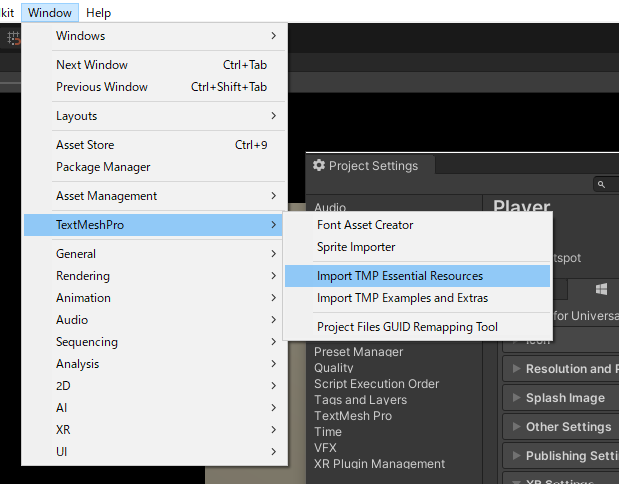Click Import TMP Examples and Extras
619x484 pixels.
coord(417,298)
